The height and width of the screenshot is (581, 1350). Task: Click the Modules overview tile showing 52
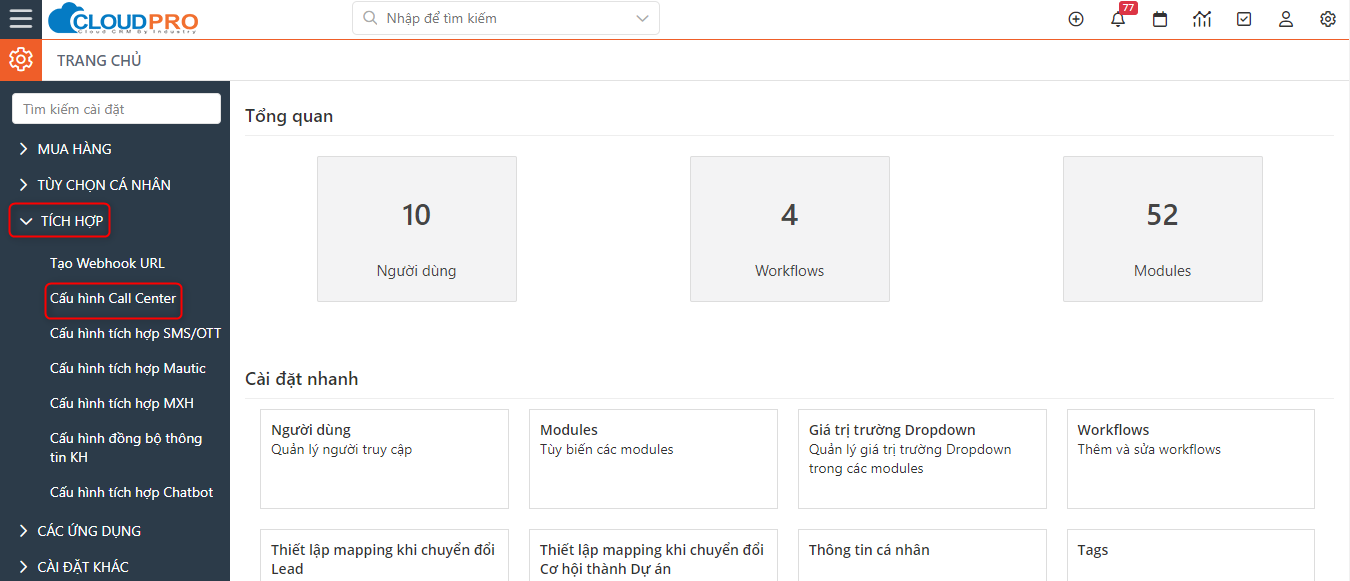pyautogui.click(x=1162, y=229)
